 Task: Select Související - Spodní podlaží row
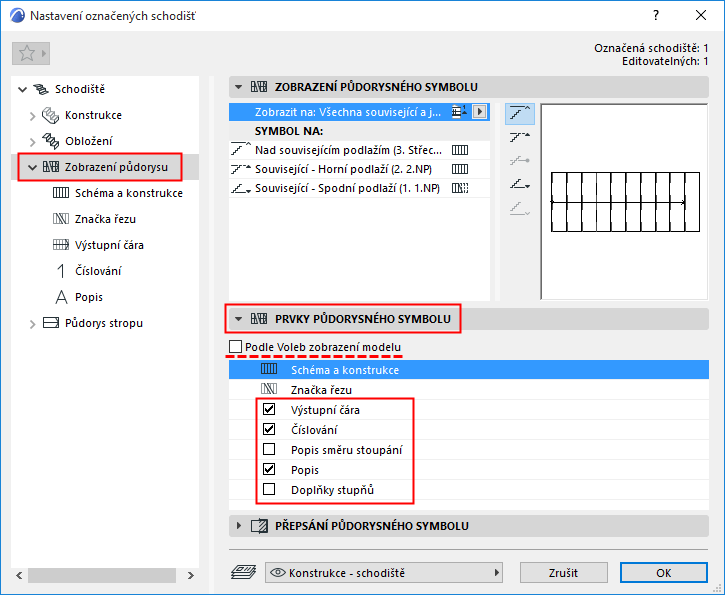tap(359, 188)
